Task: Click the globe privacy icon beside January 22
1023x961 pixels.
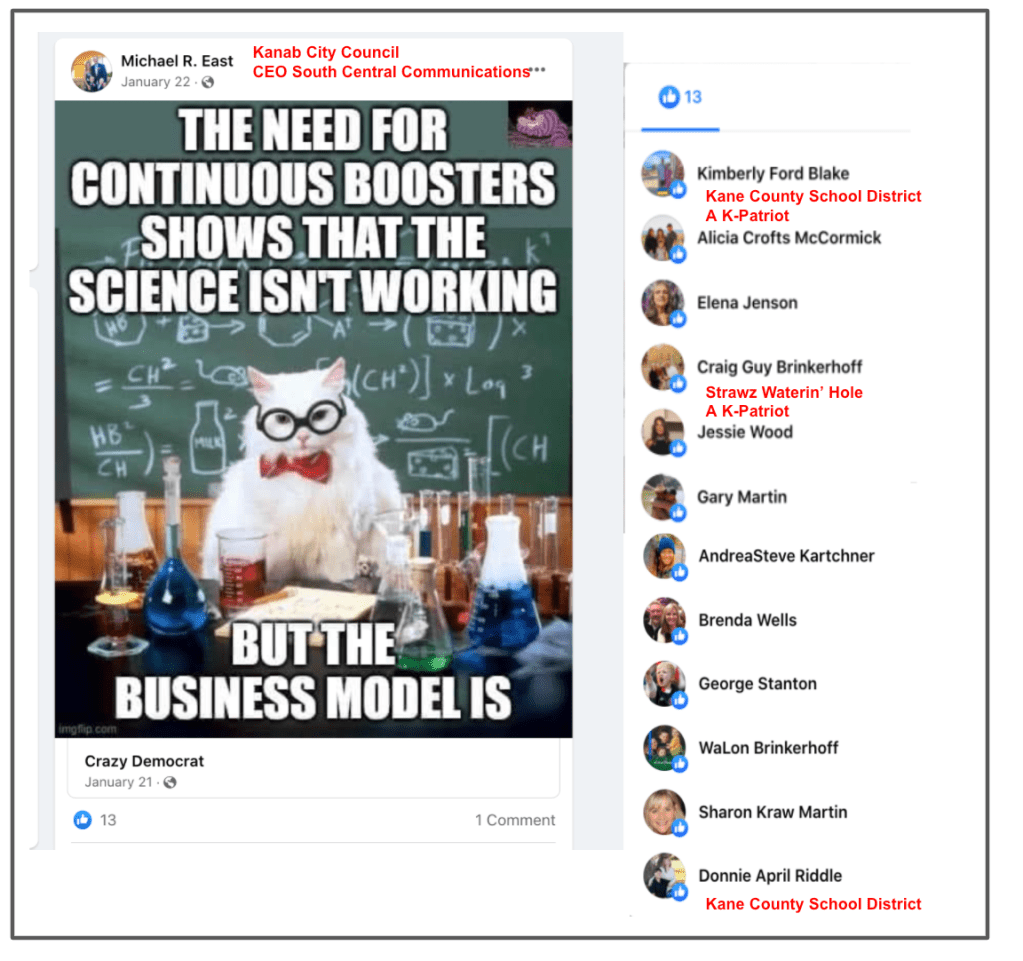Action: [x=207, y=82]
